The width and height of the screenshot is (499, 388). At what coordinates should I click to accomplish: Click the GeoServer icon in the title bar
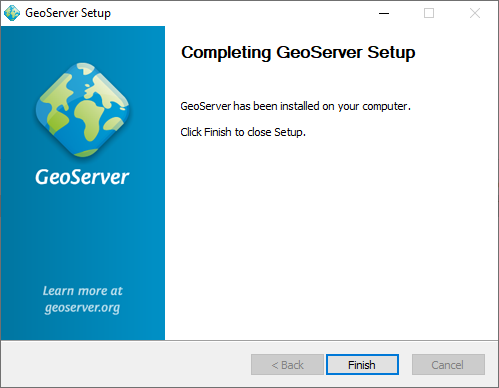click(12, 13)
